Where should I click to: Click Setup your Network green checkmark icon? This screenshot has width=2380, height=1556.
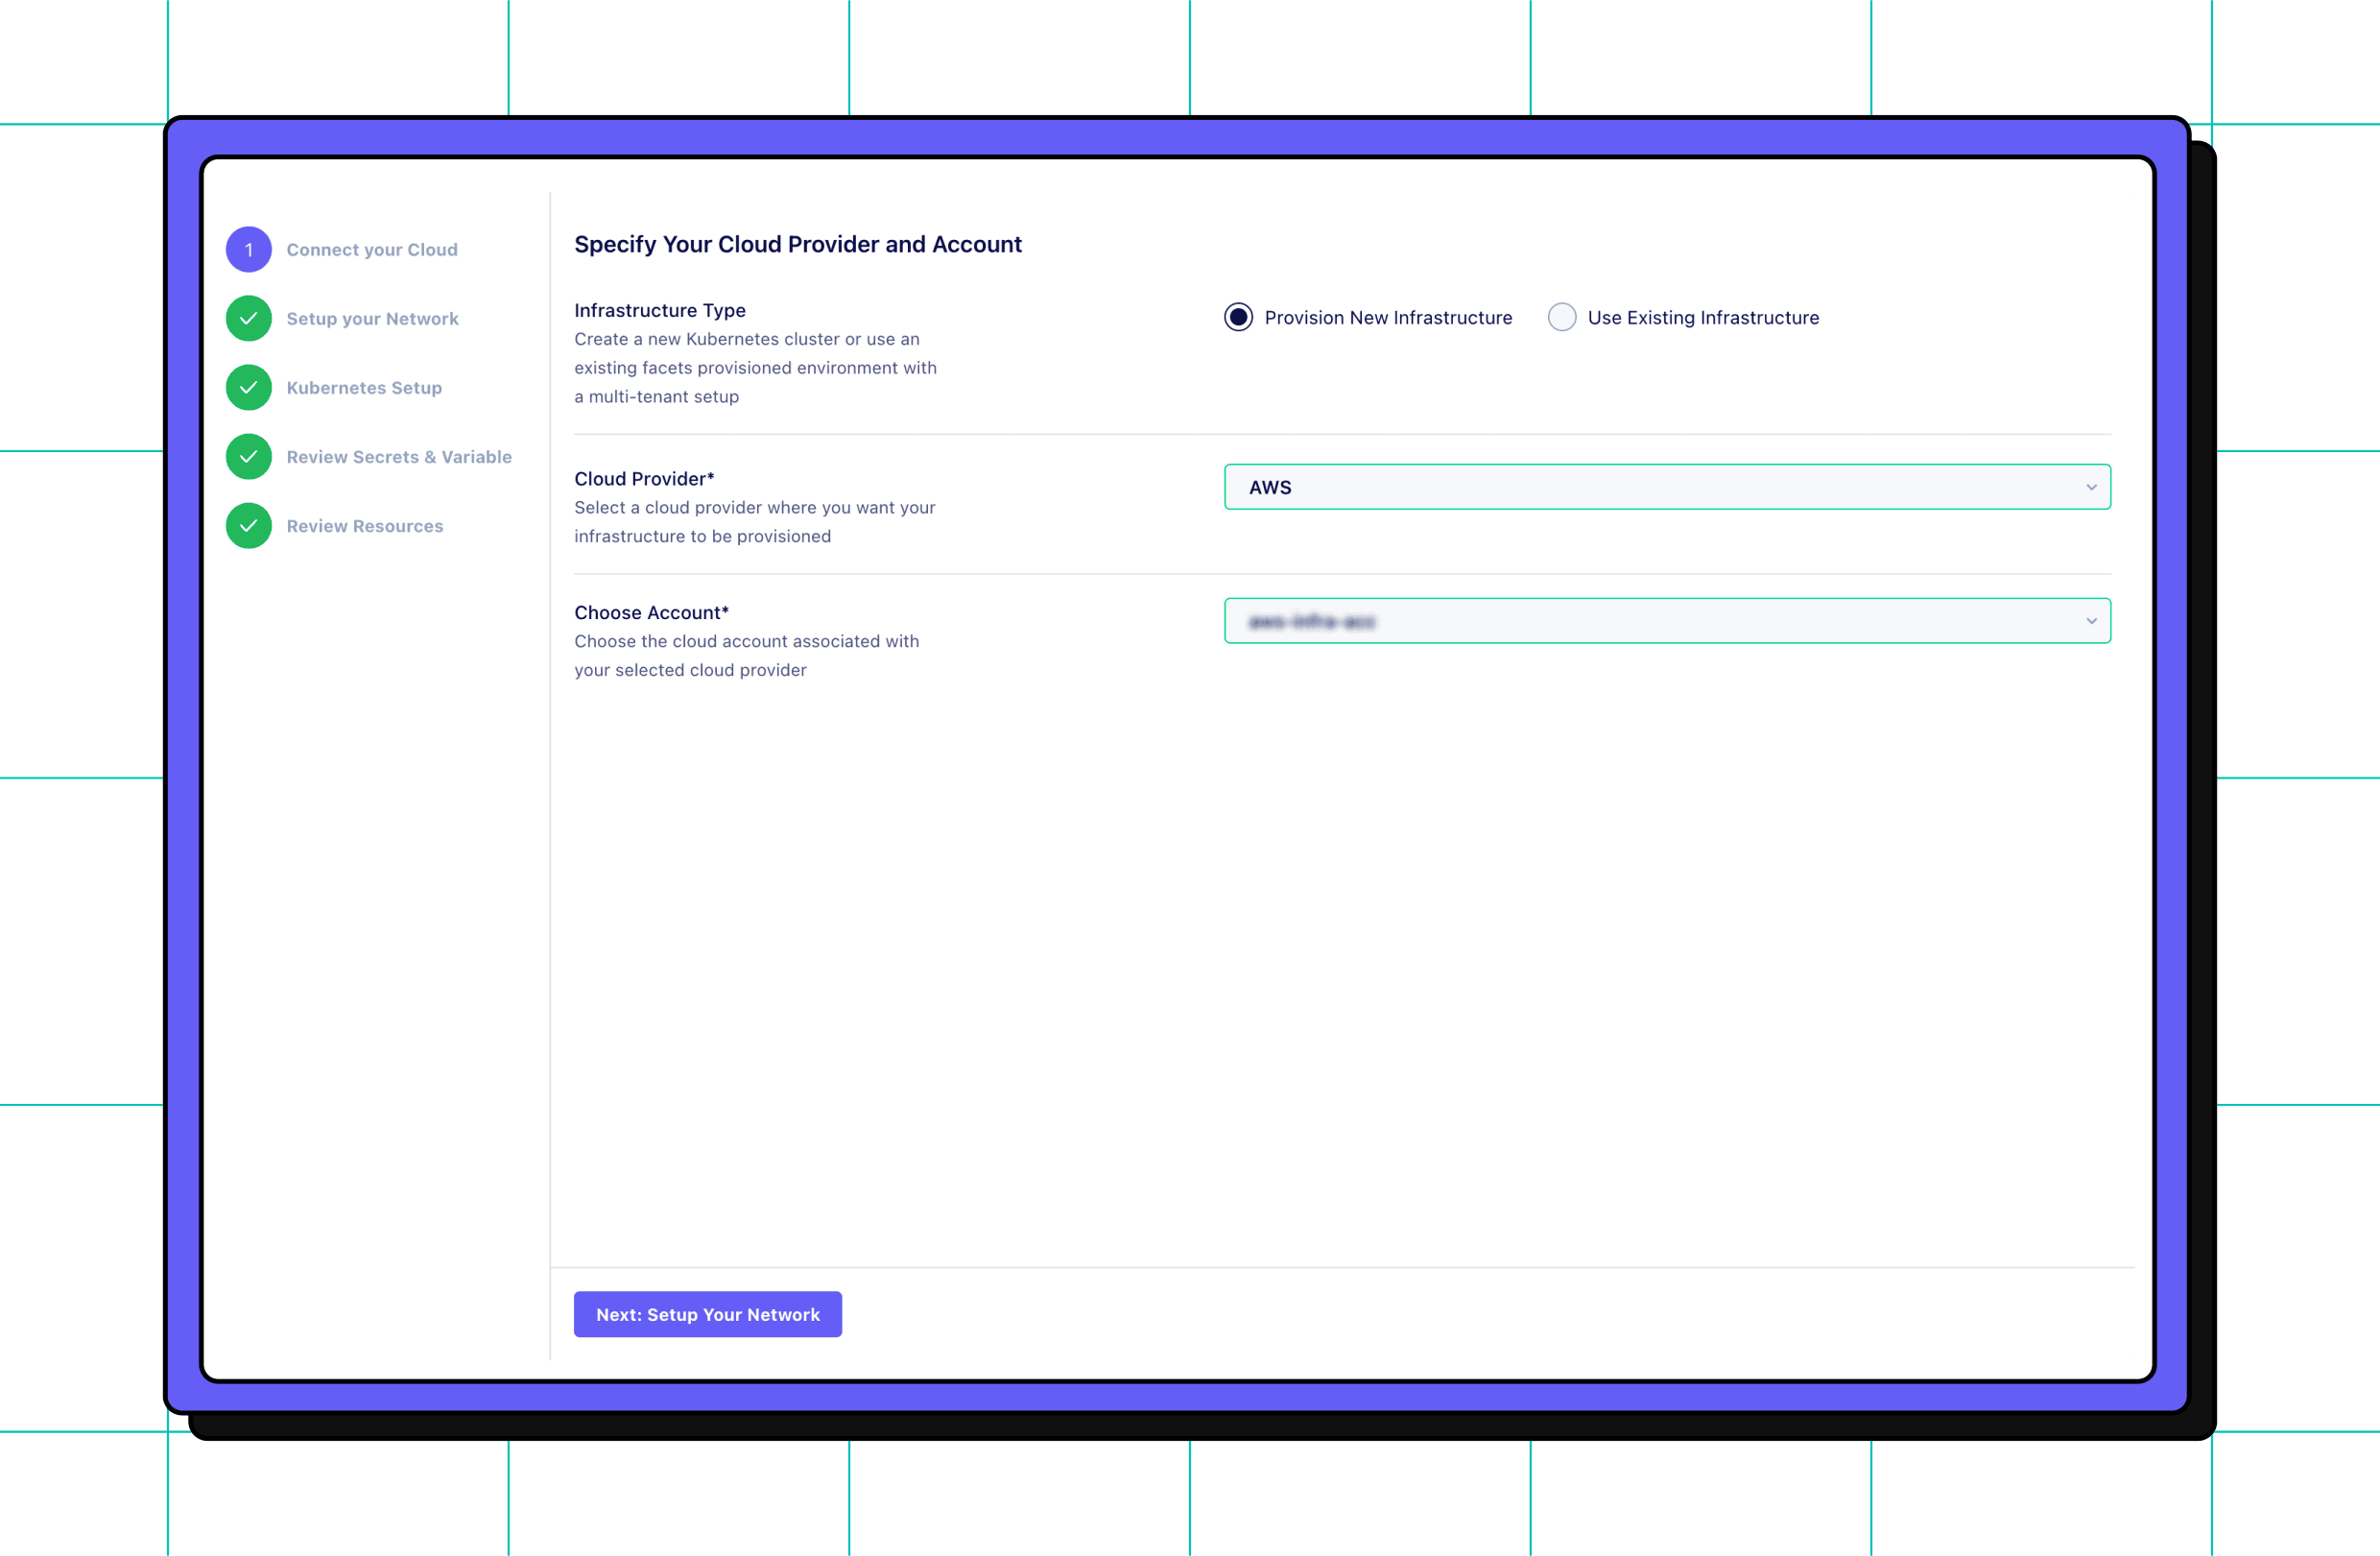pyautogui.click(x=249, y=319)
